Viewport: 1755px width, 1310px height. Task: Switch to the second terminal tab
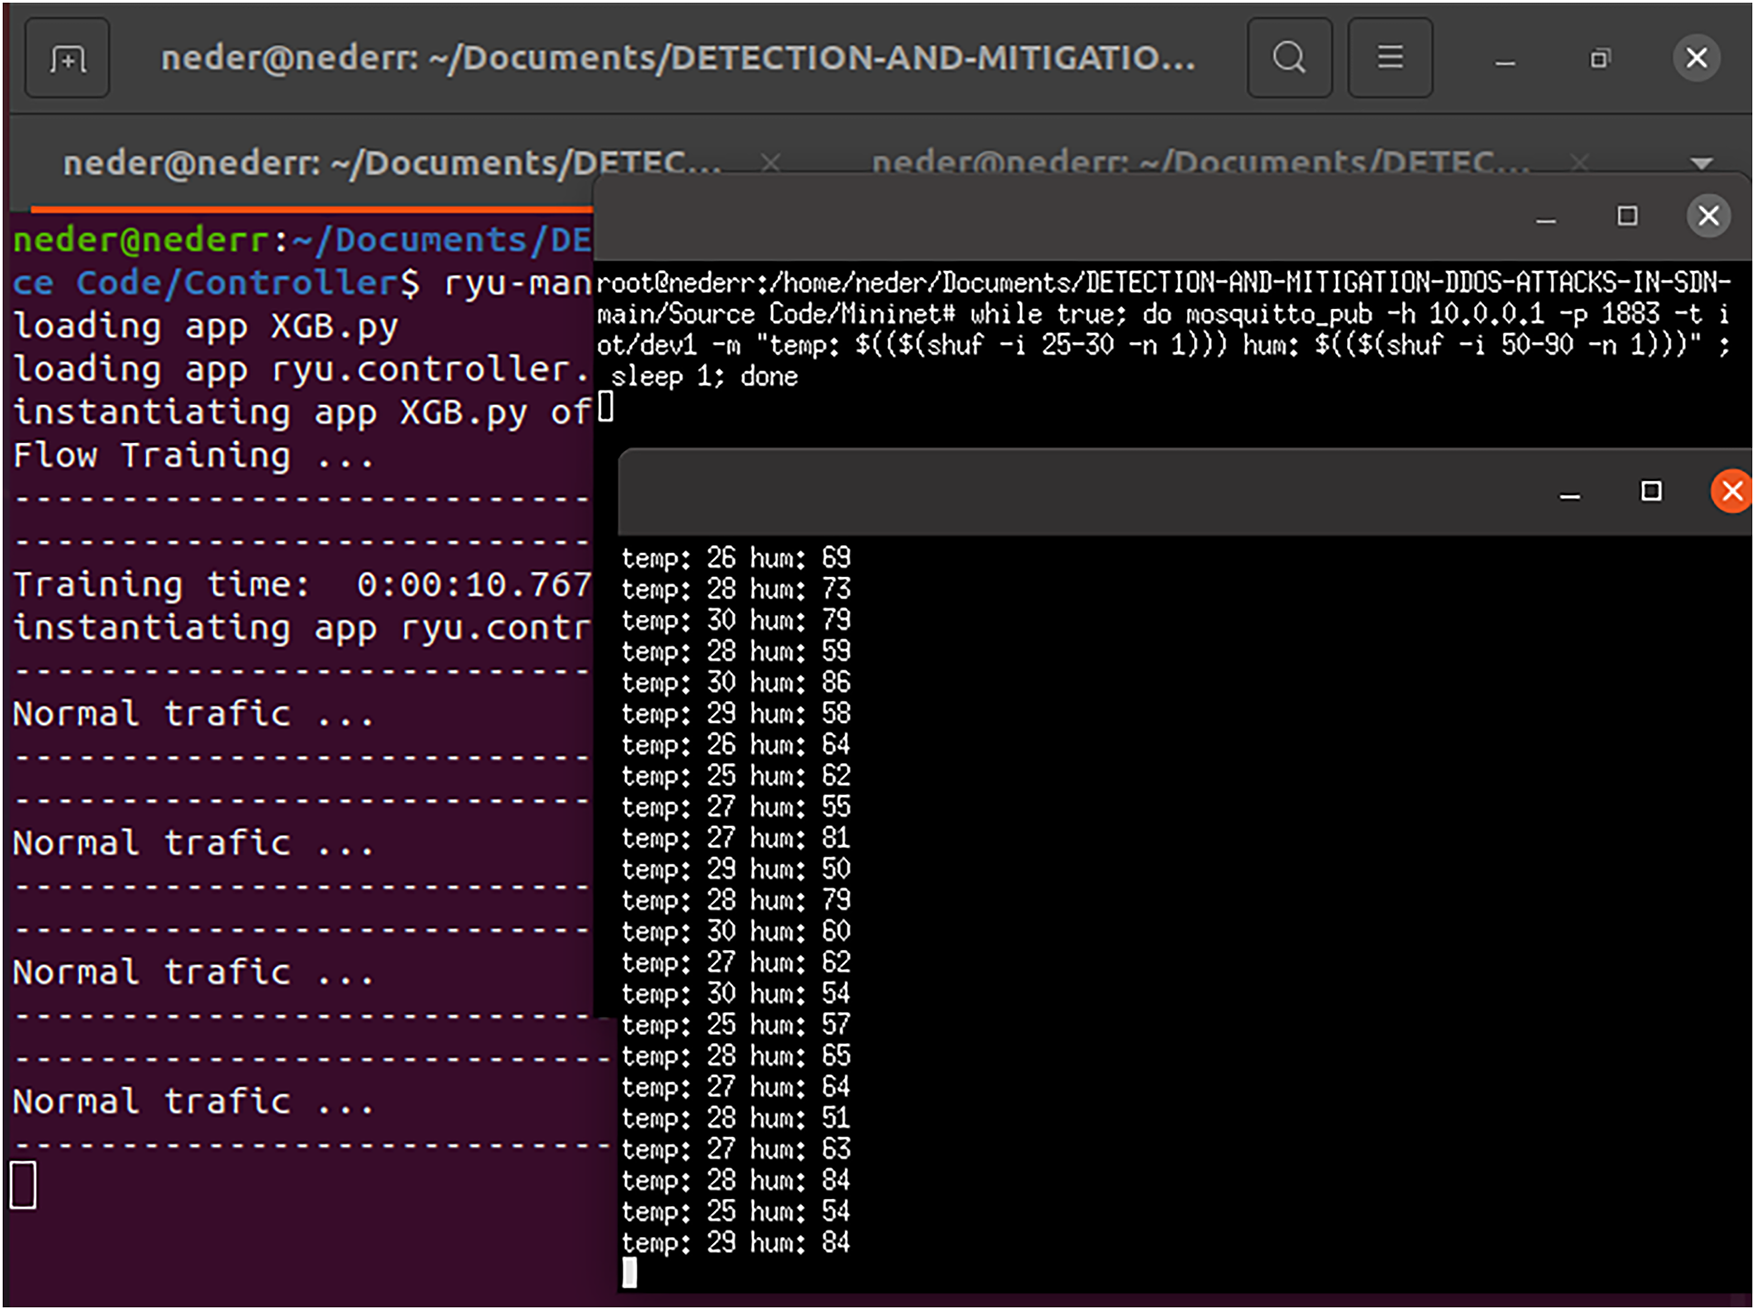click(x=1198, y=162)
